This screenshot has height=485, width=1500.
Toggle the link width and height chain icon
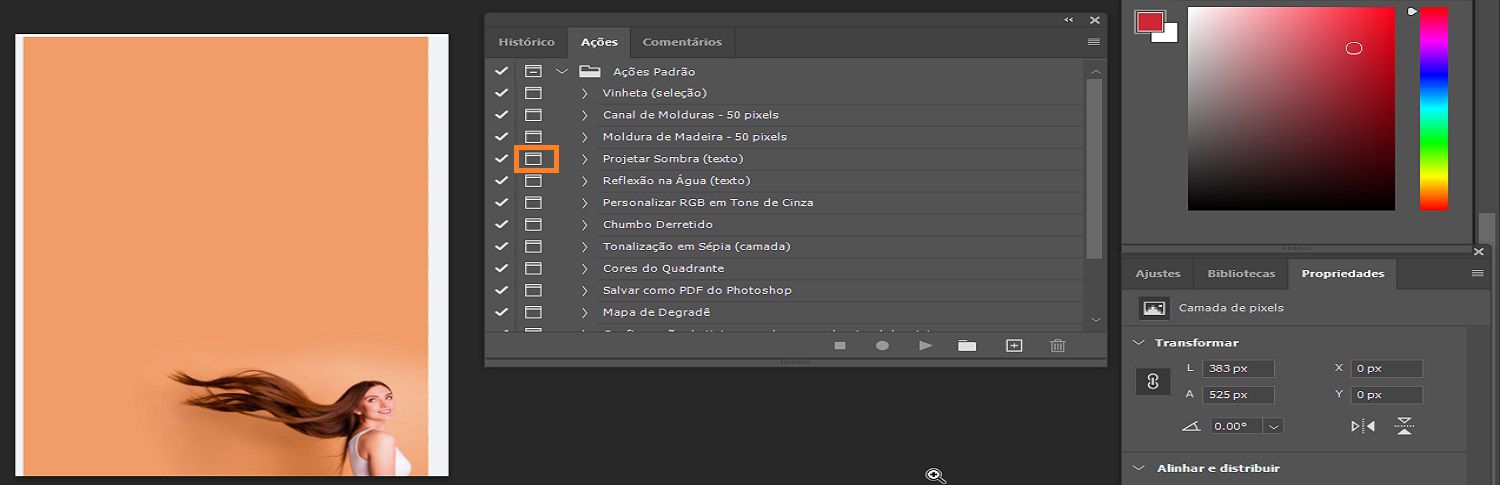1152,382
